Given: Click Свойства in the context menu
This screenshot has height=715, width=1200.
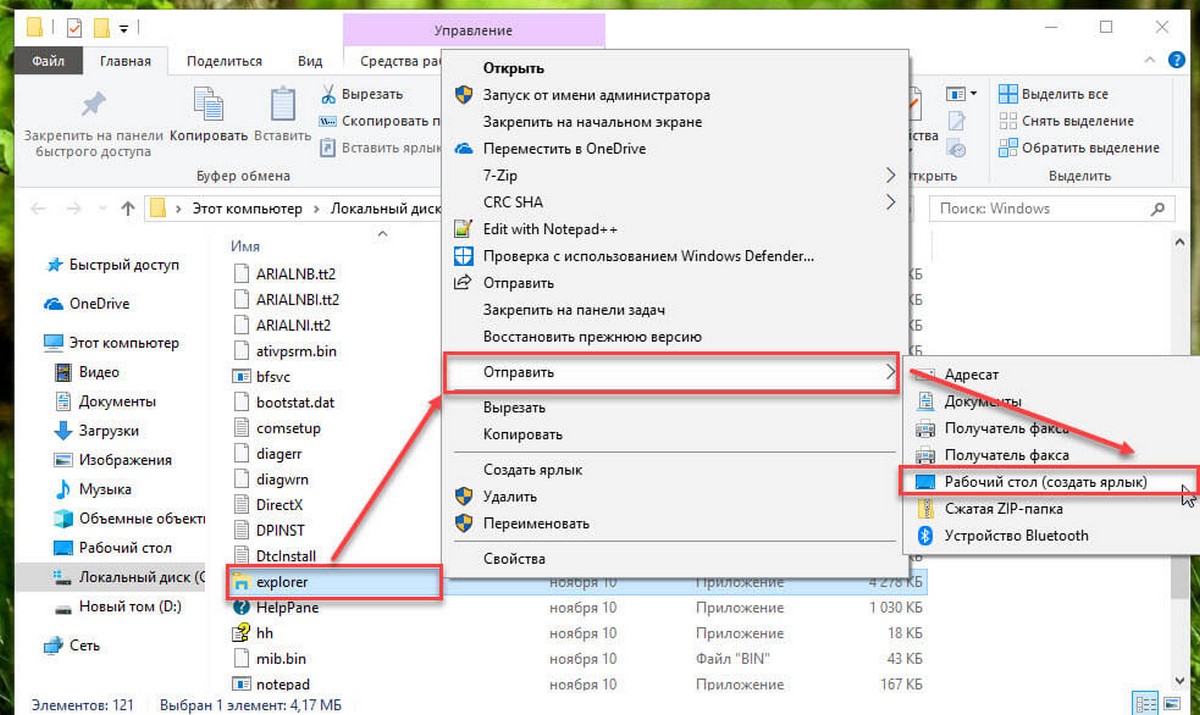Looking at the screenshot, I should coord(514,558).
